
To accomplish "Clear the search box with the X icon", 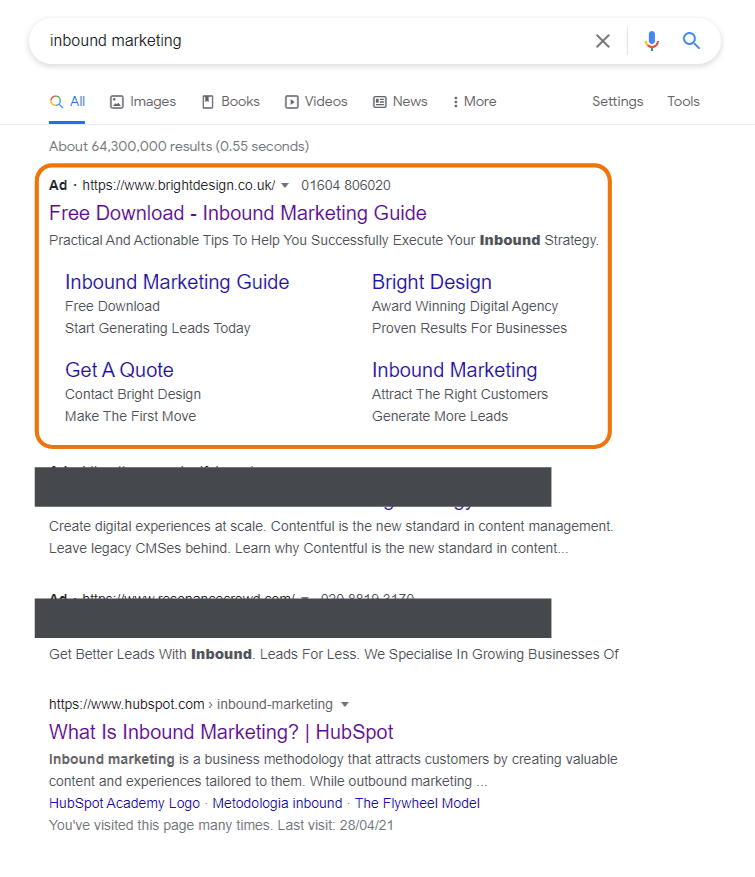I will click(x=602, y=41).
